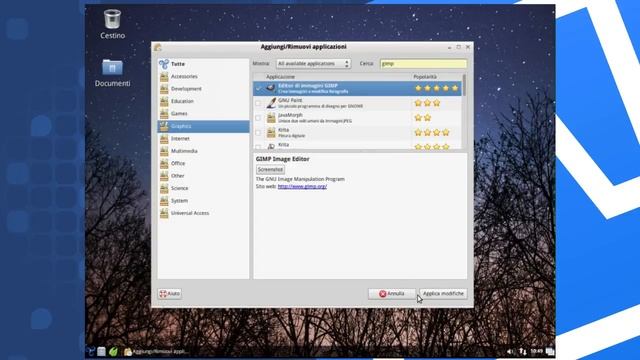Select the Other category
This screenshot has width=640, height=360.
pyautogui.click(x=204, y=176)
